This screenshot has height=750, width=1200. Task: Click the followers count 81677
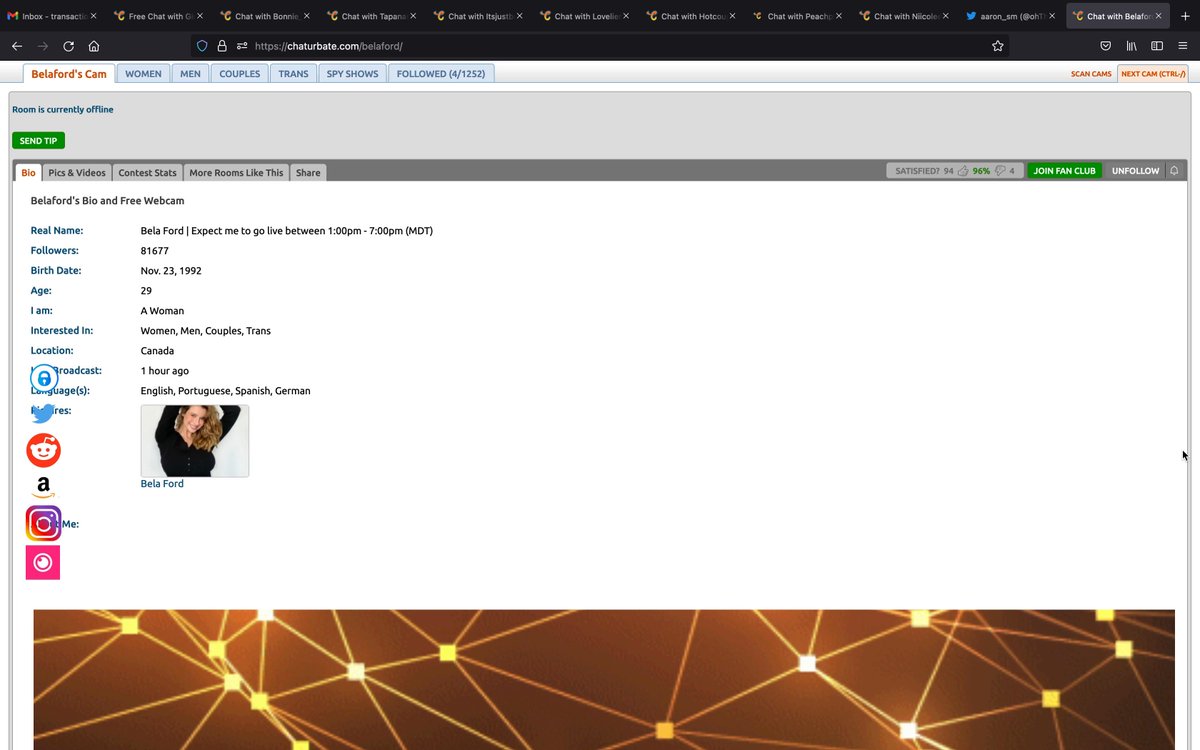(155, 251)
